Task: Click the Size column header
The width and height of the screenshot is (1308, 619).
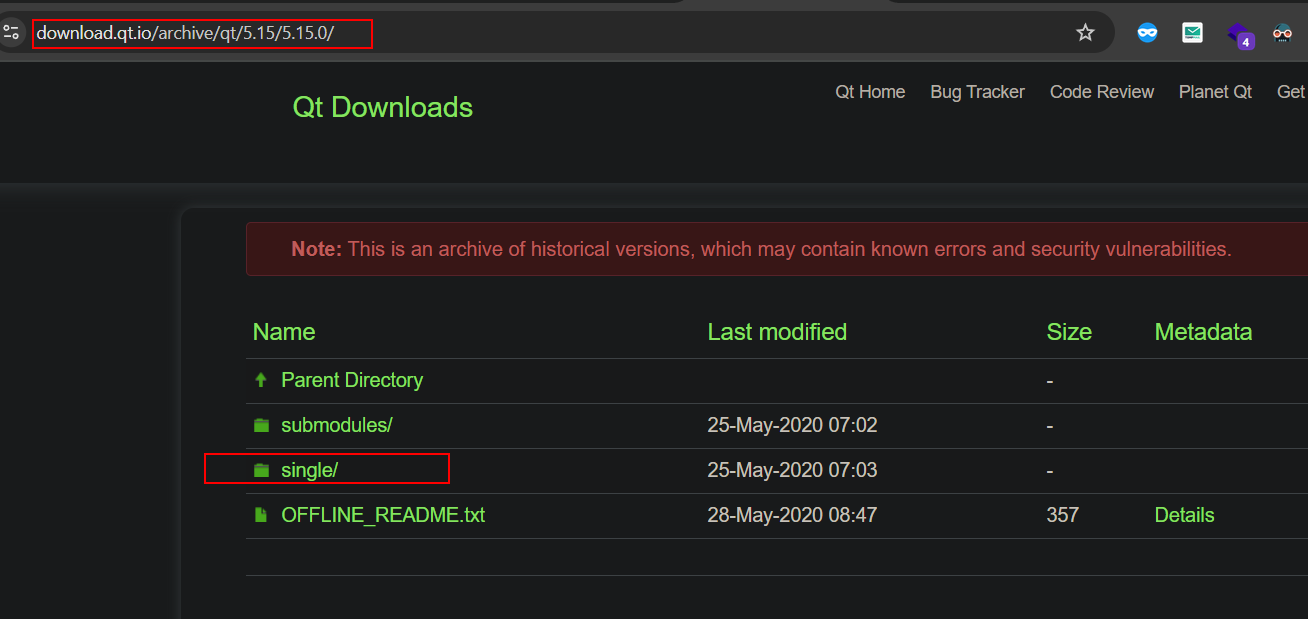Action: pos(1069,332)
